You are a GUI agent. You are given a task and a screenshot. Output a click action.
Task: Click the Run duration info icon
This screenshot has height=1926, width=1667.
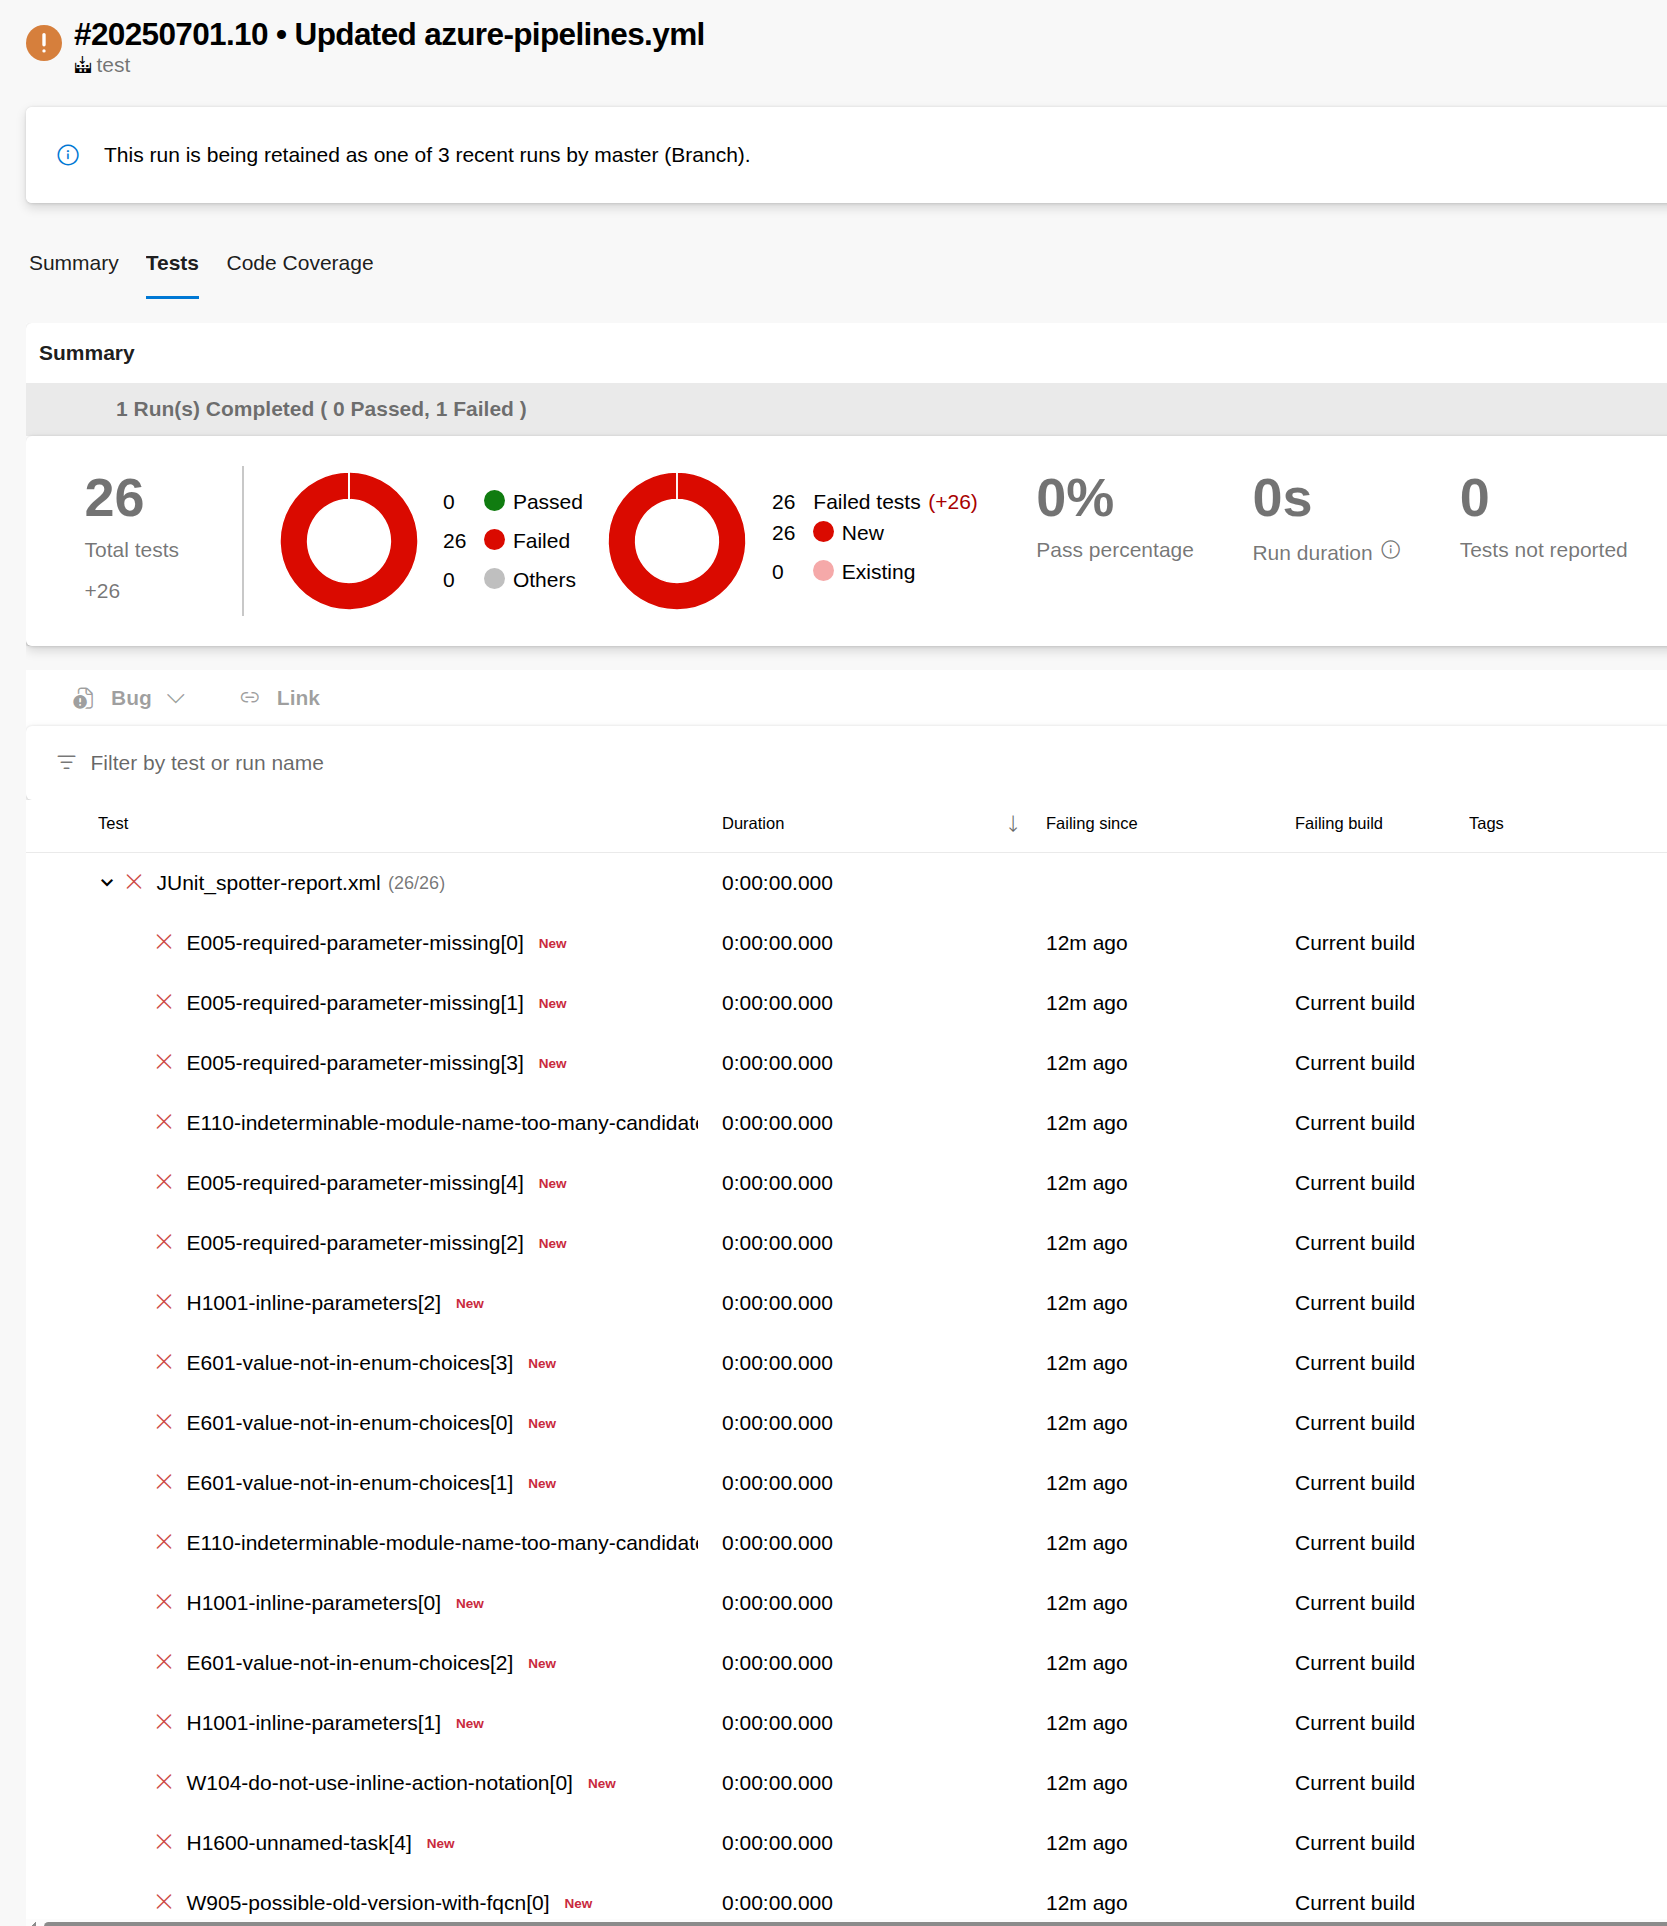(x=1390, y=550)
